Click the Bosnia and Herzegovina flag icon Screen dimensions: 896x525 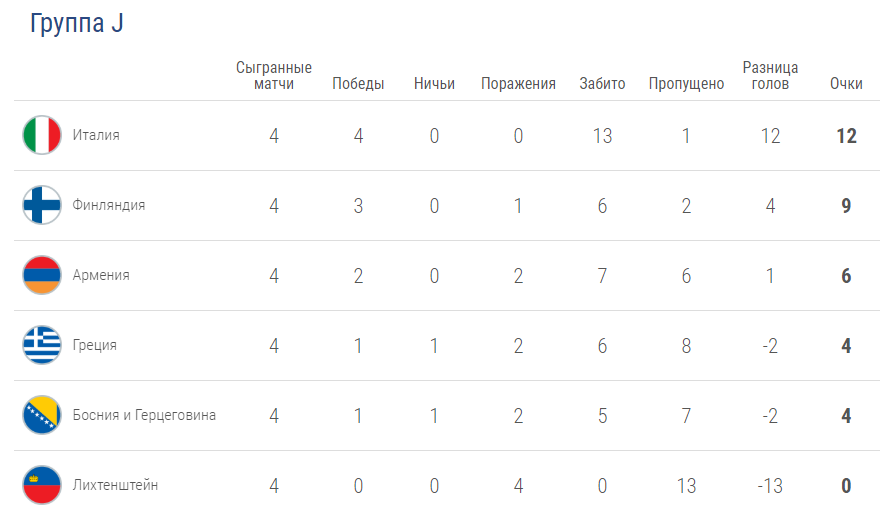[x=42, y=415]
